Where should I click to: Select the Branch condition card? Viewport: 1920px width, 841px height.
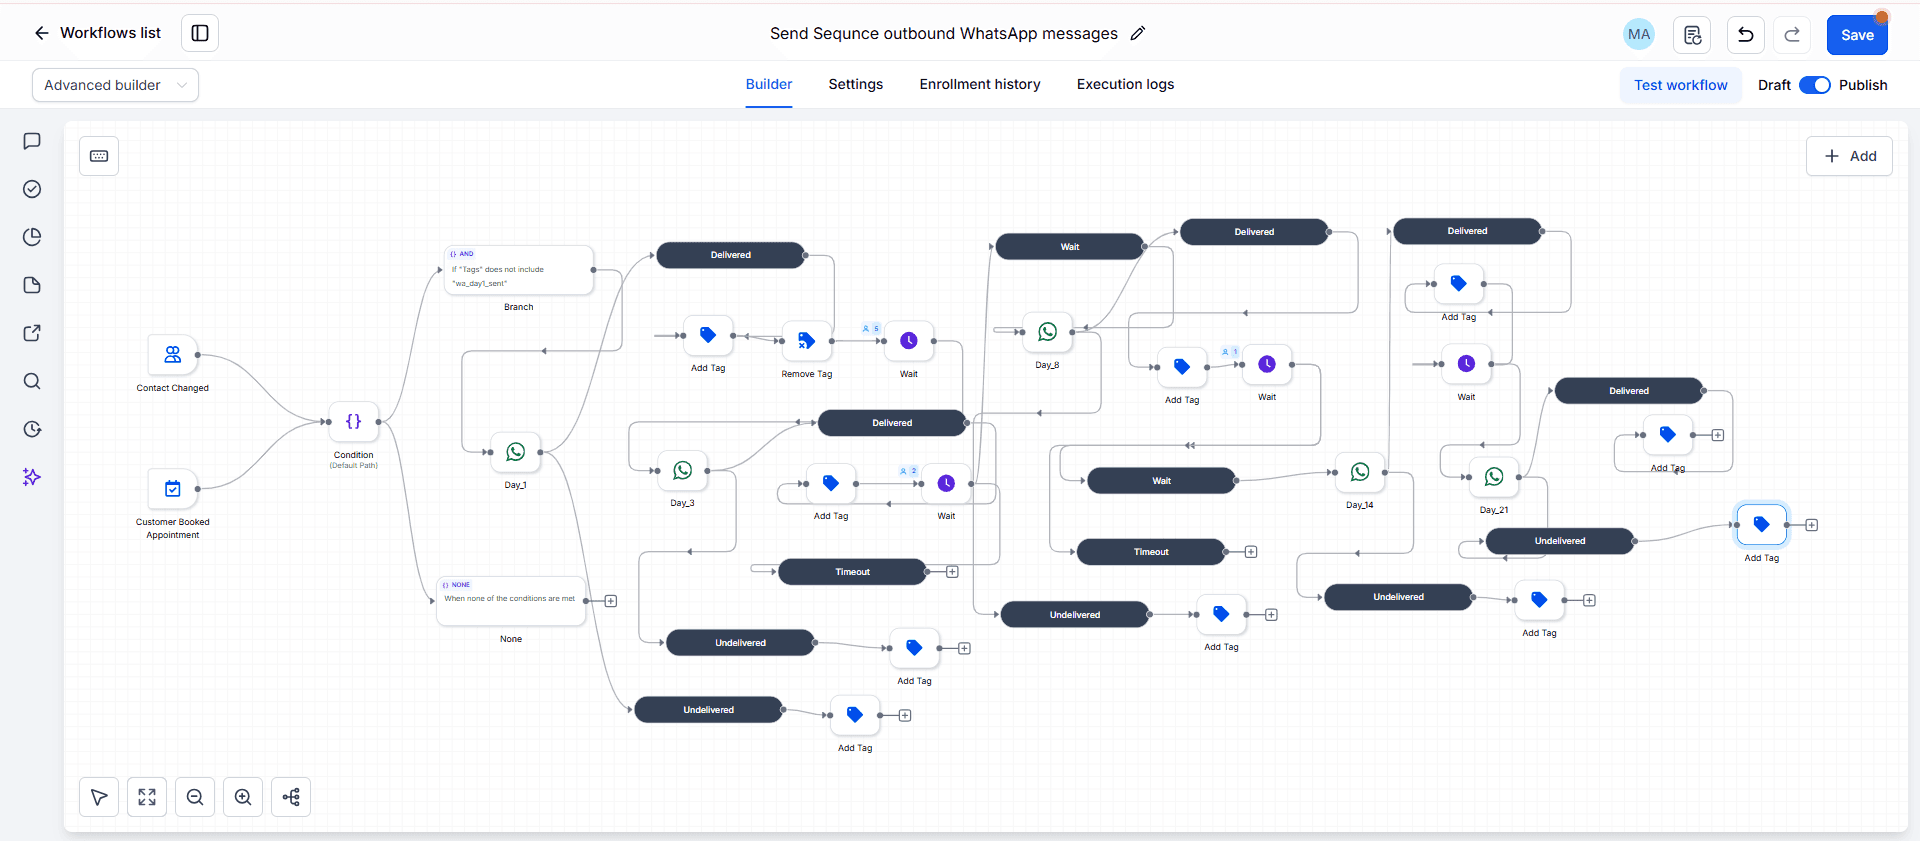[519, 270]
